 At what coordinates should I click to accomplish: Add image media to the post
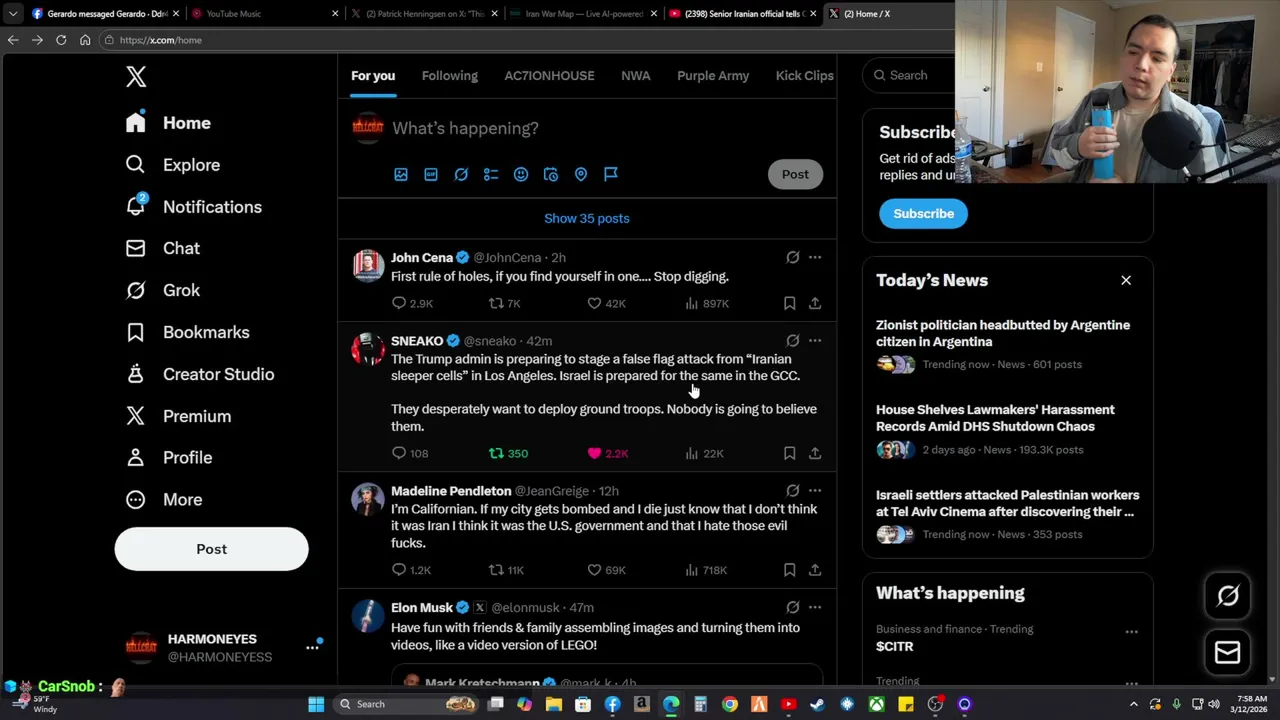pyautogui.click(x=401, y=174)
